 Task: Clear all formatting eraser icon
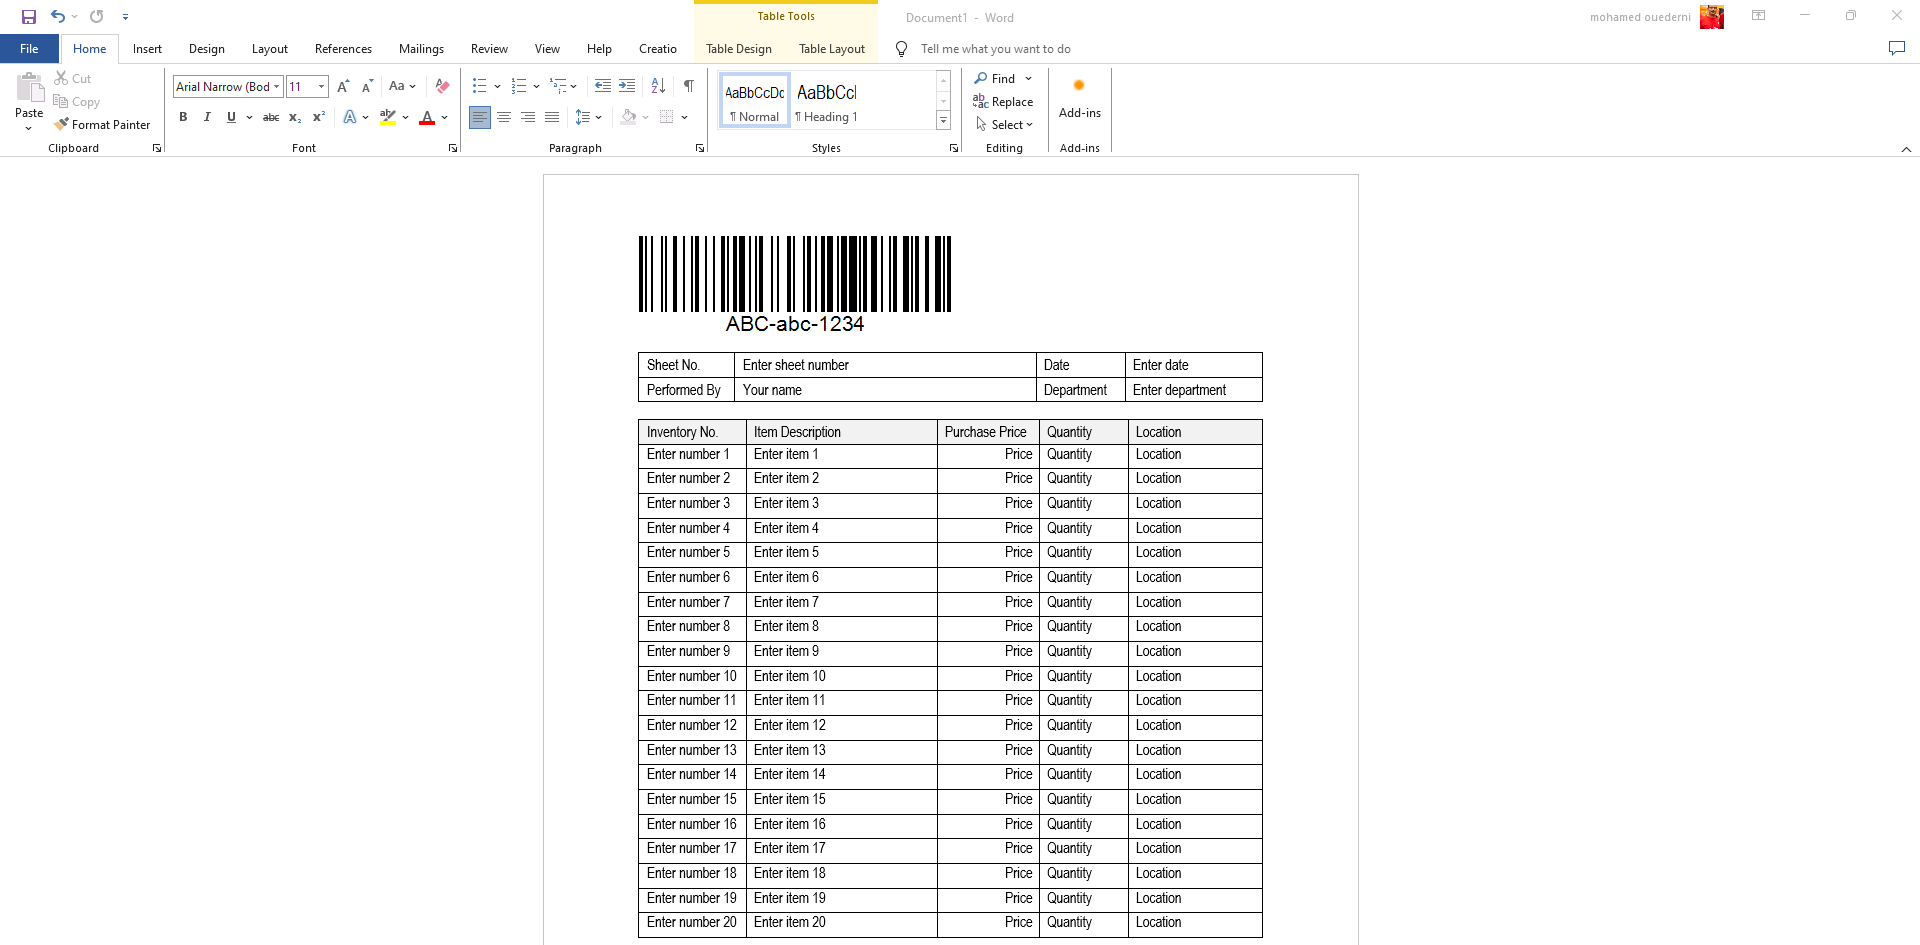tap(442, 87)
